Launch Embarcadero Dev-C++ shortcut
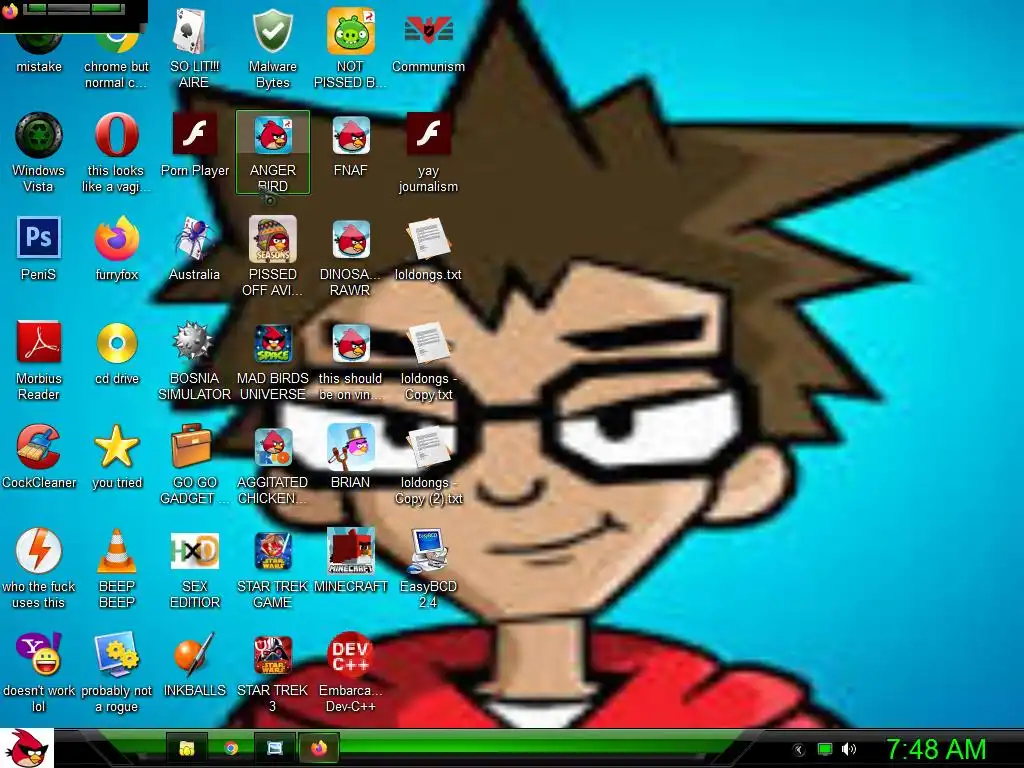 pos(351,672)
